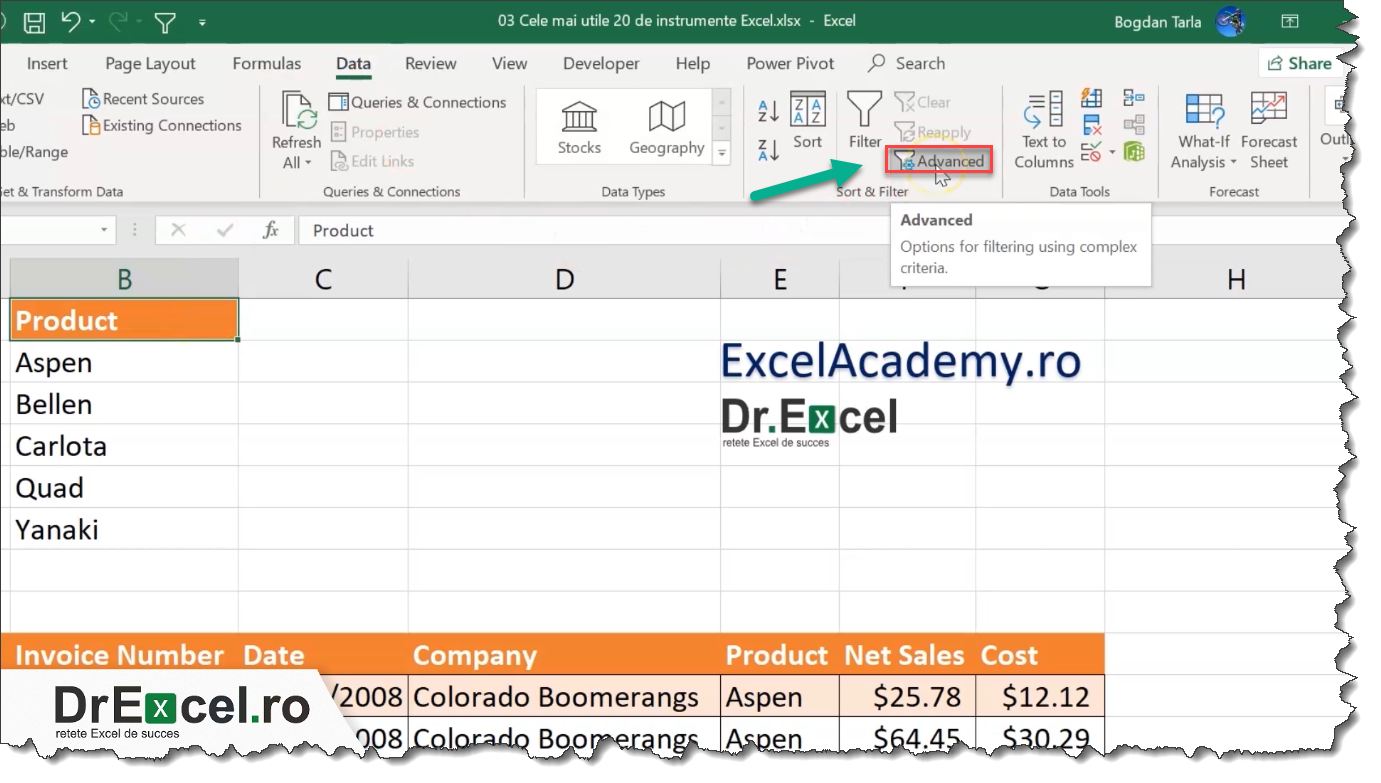Click the Remove Duplicates icon
Screen dimensions: 1381x783
point(1092,125)
